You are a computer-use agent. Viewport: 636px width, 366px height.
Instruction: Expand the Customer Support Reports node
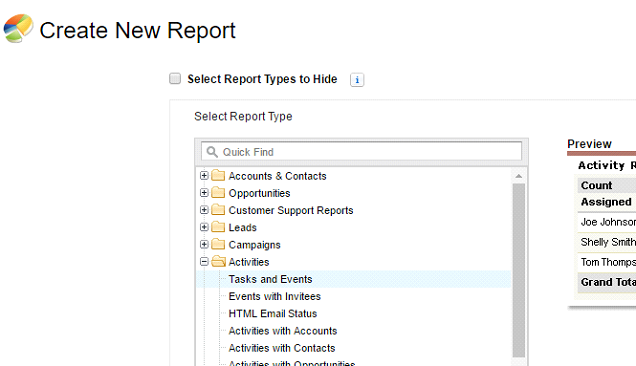[204, 210]
